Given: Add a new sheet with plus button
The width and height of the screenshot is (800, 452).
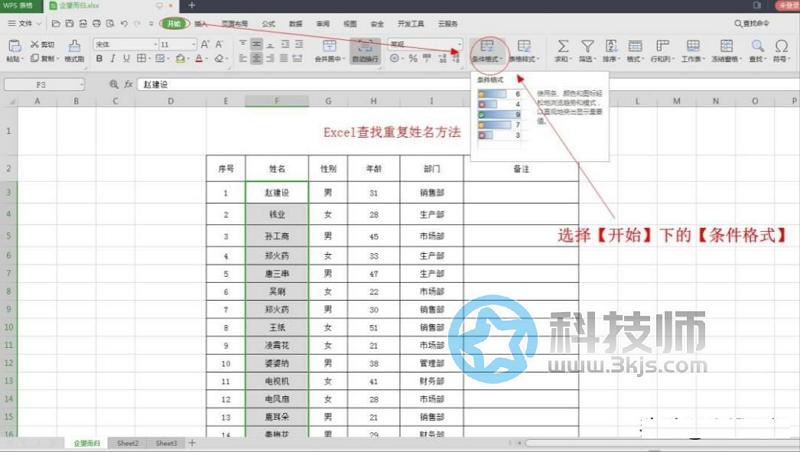Looking at the screenshot, I should pos(192,443).
